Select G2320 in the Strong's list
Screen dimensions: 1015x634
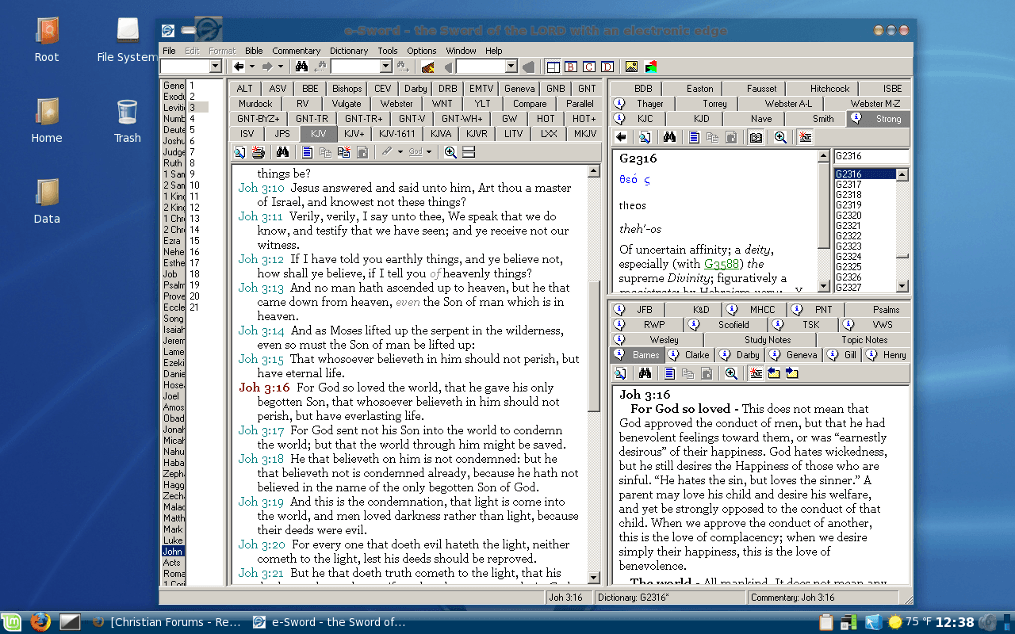tap(848, 215)
